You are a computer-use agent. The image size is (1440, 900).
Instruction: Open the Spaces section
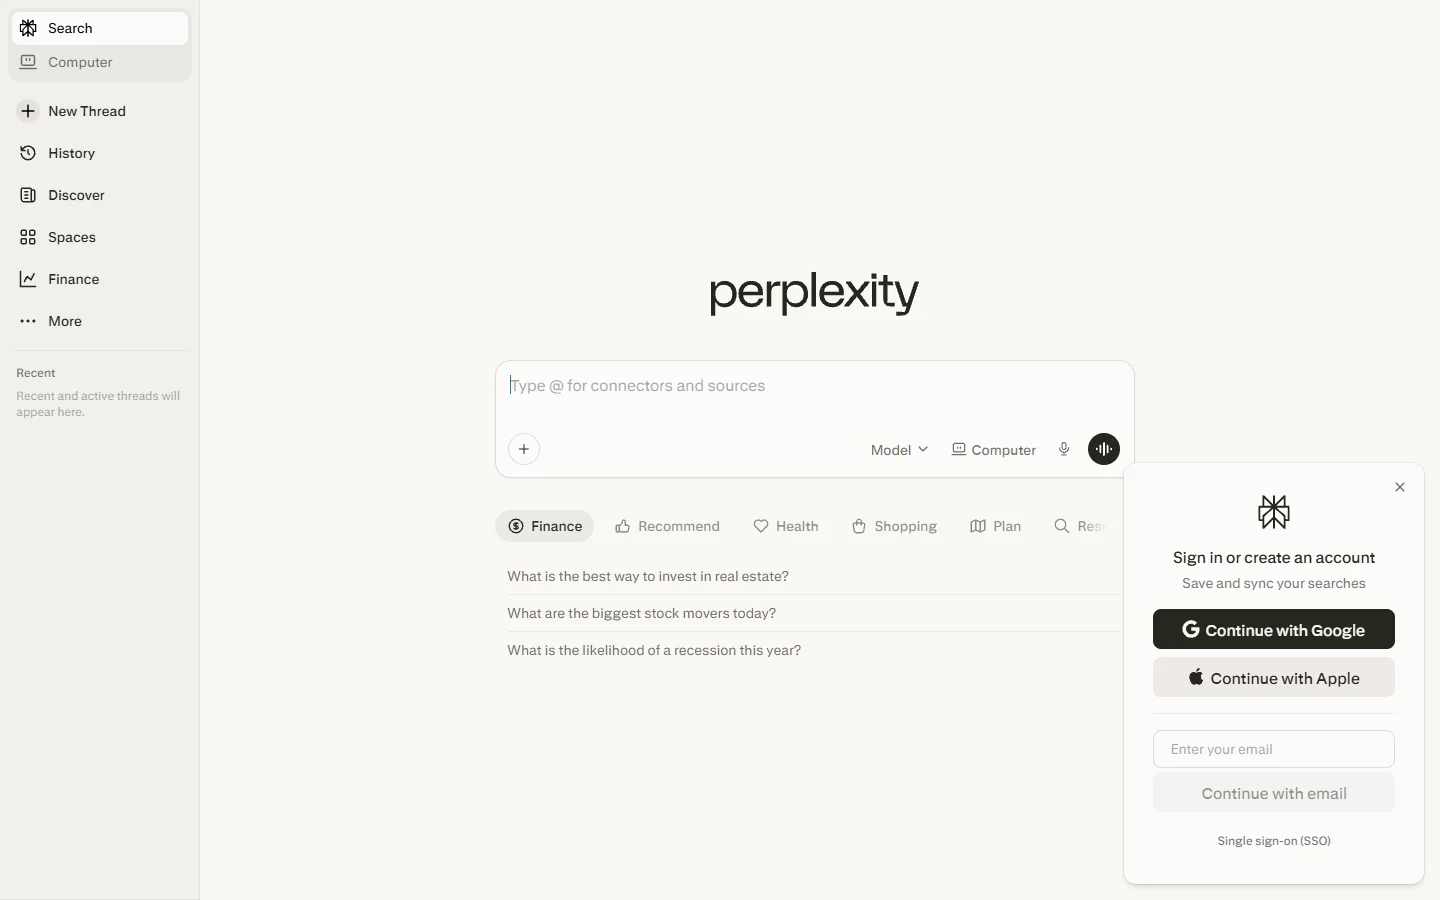click(x=69, y=237)
